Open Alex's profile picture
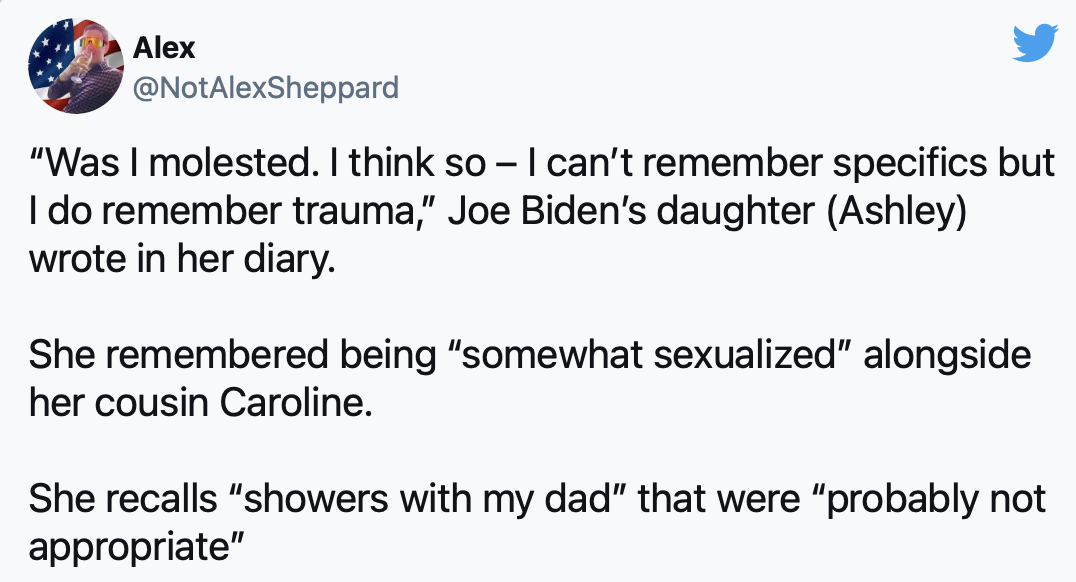The width and height of the screenshot is (1076, 582). click(x=75, y=66)
